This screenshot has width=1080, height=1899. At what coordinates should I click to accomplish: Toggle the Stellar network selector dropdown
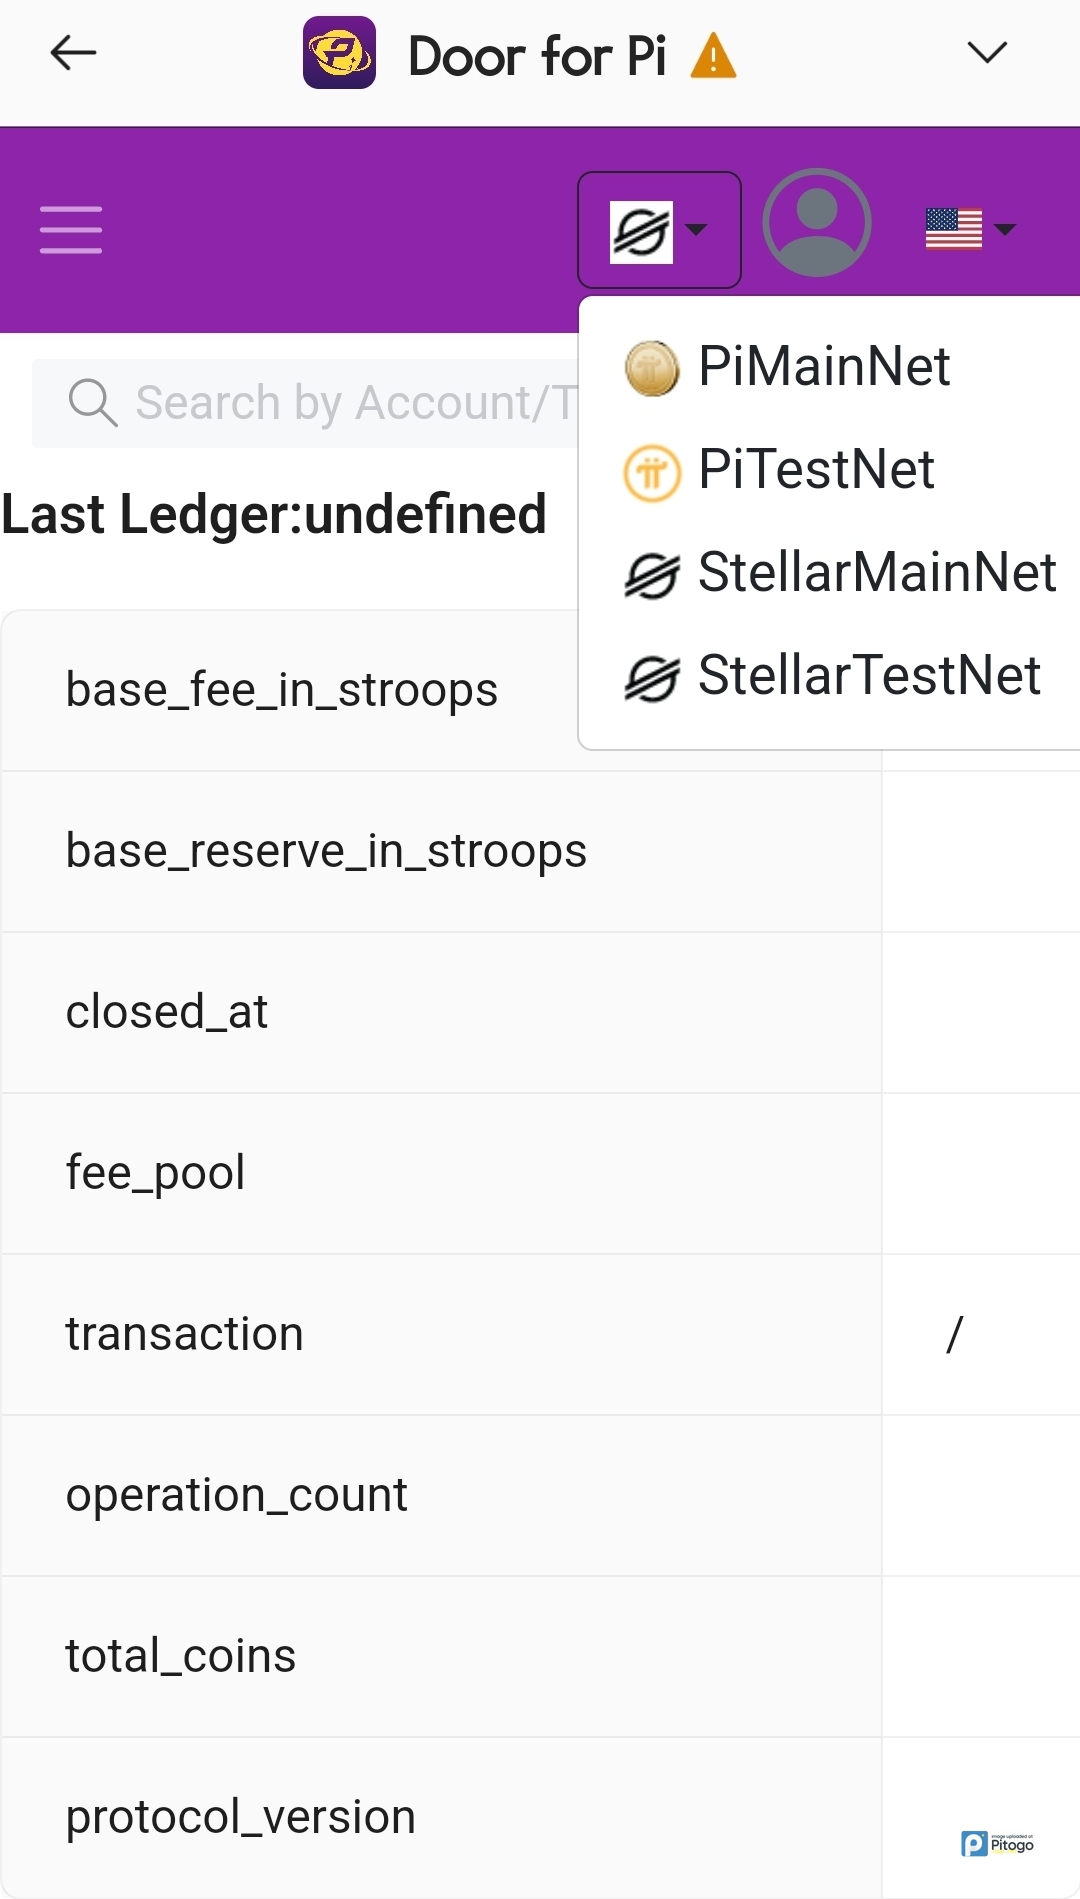pos(659,230)
